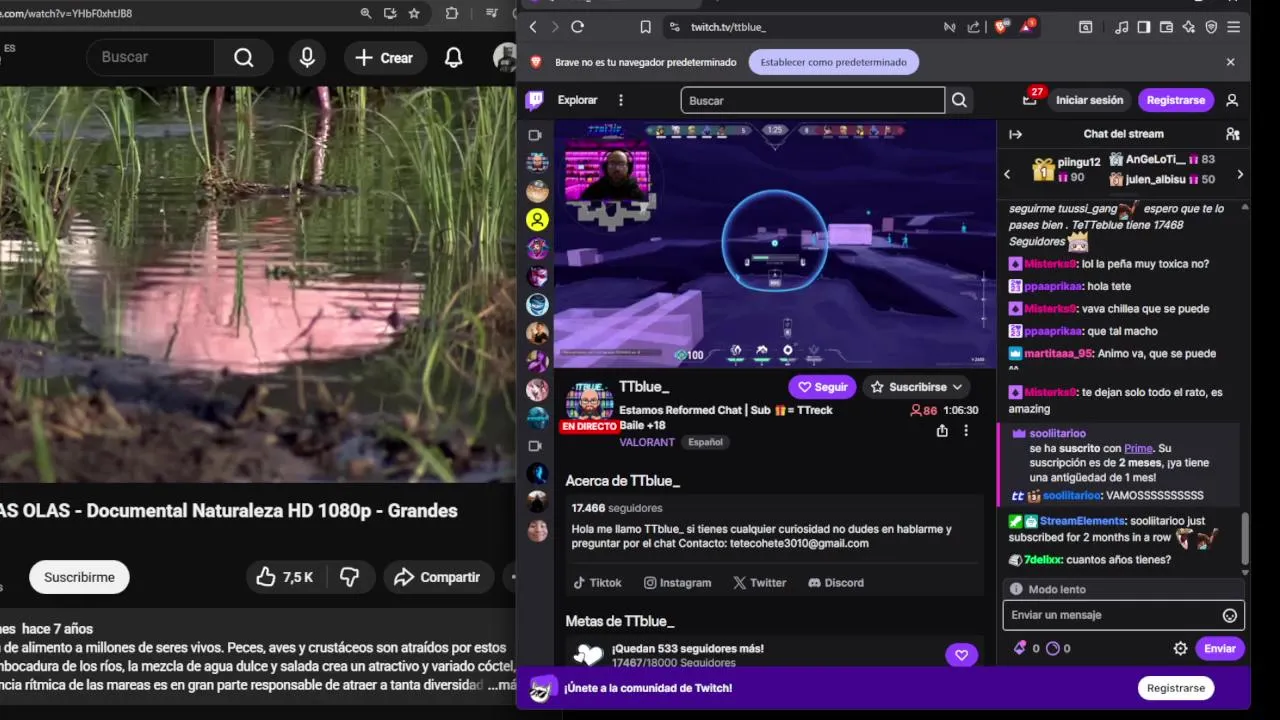Open extensions puzzle icon in left browser

[x=452, y=13]
